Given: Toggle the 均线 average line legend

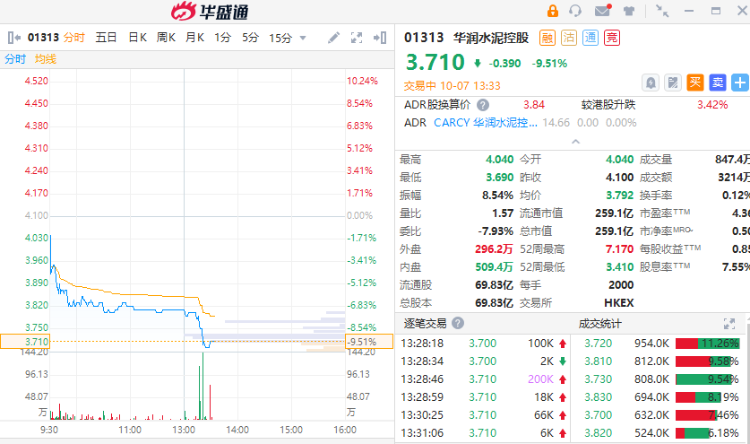Looking at the screenshot, I should 45,59.
